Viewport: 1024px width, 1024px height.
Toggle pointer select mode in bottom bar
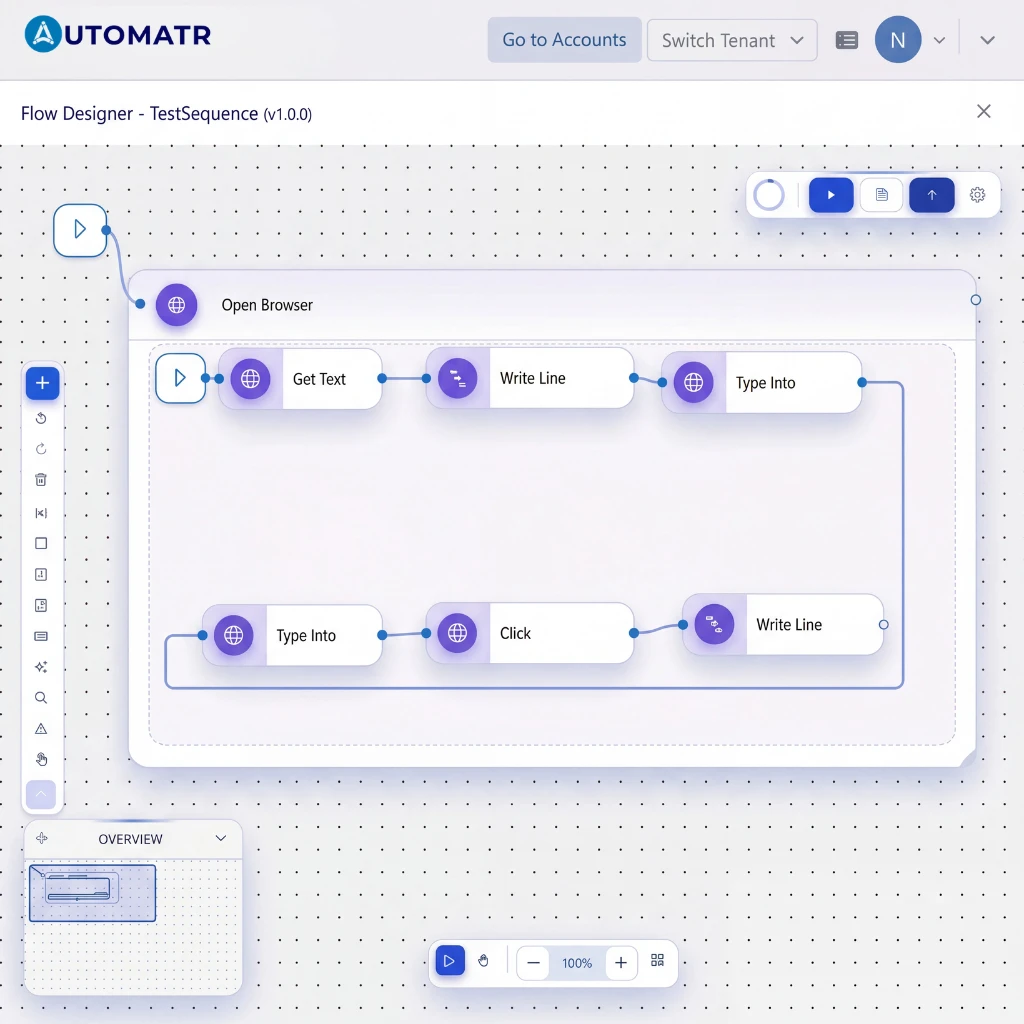tap(450, 961)
